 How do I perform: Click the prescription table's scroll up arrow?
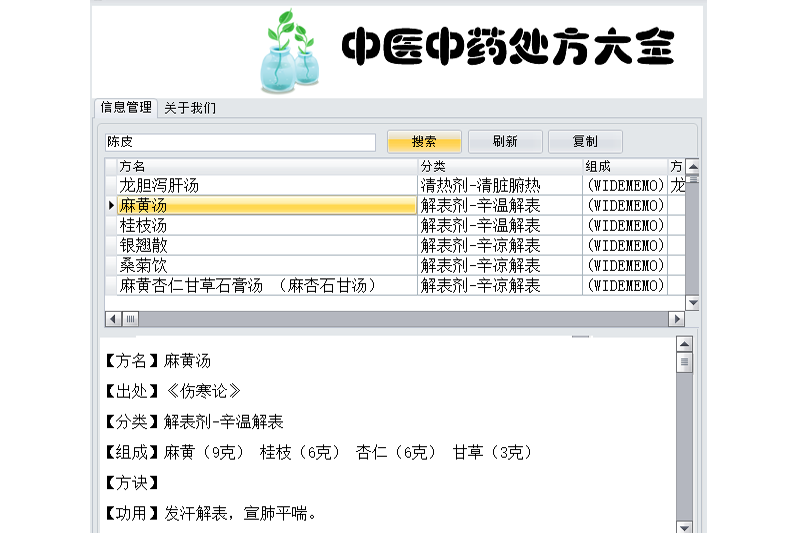(692, 166)
